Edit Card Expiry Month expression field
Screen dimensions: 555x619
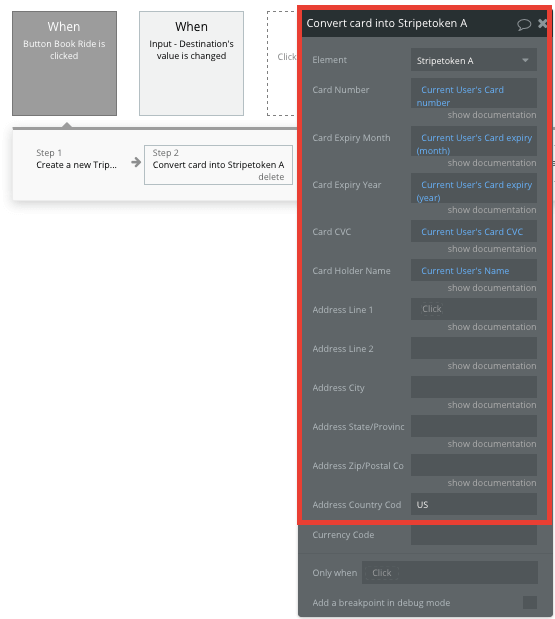[x=474, y=141]
